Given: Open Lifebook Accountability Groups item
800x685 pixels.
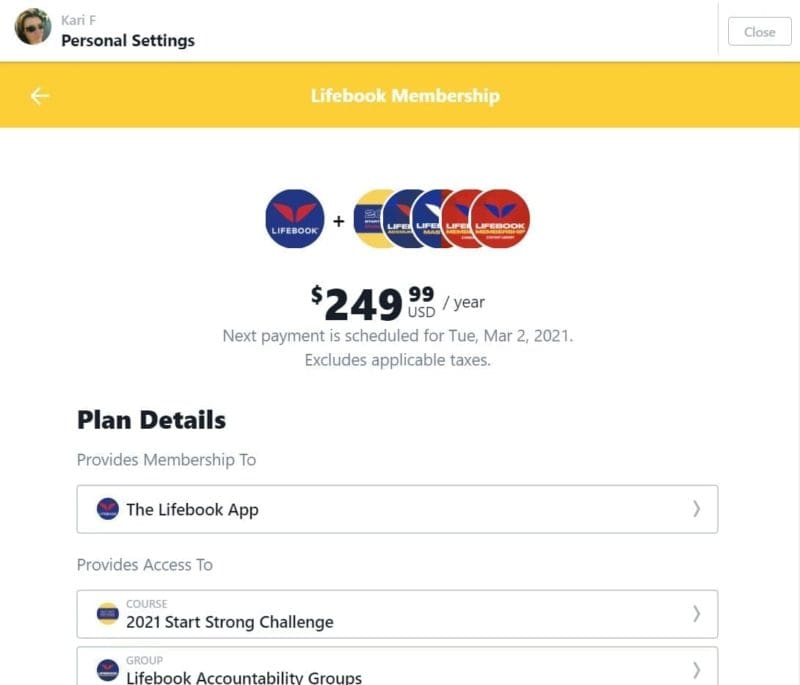Looking at the screenshot, I should pos(397,666).
